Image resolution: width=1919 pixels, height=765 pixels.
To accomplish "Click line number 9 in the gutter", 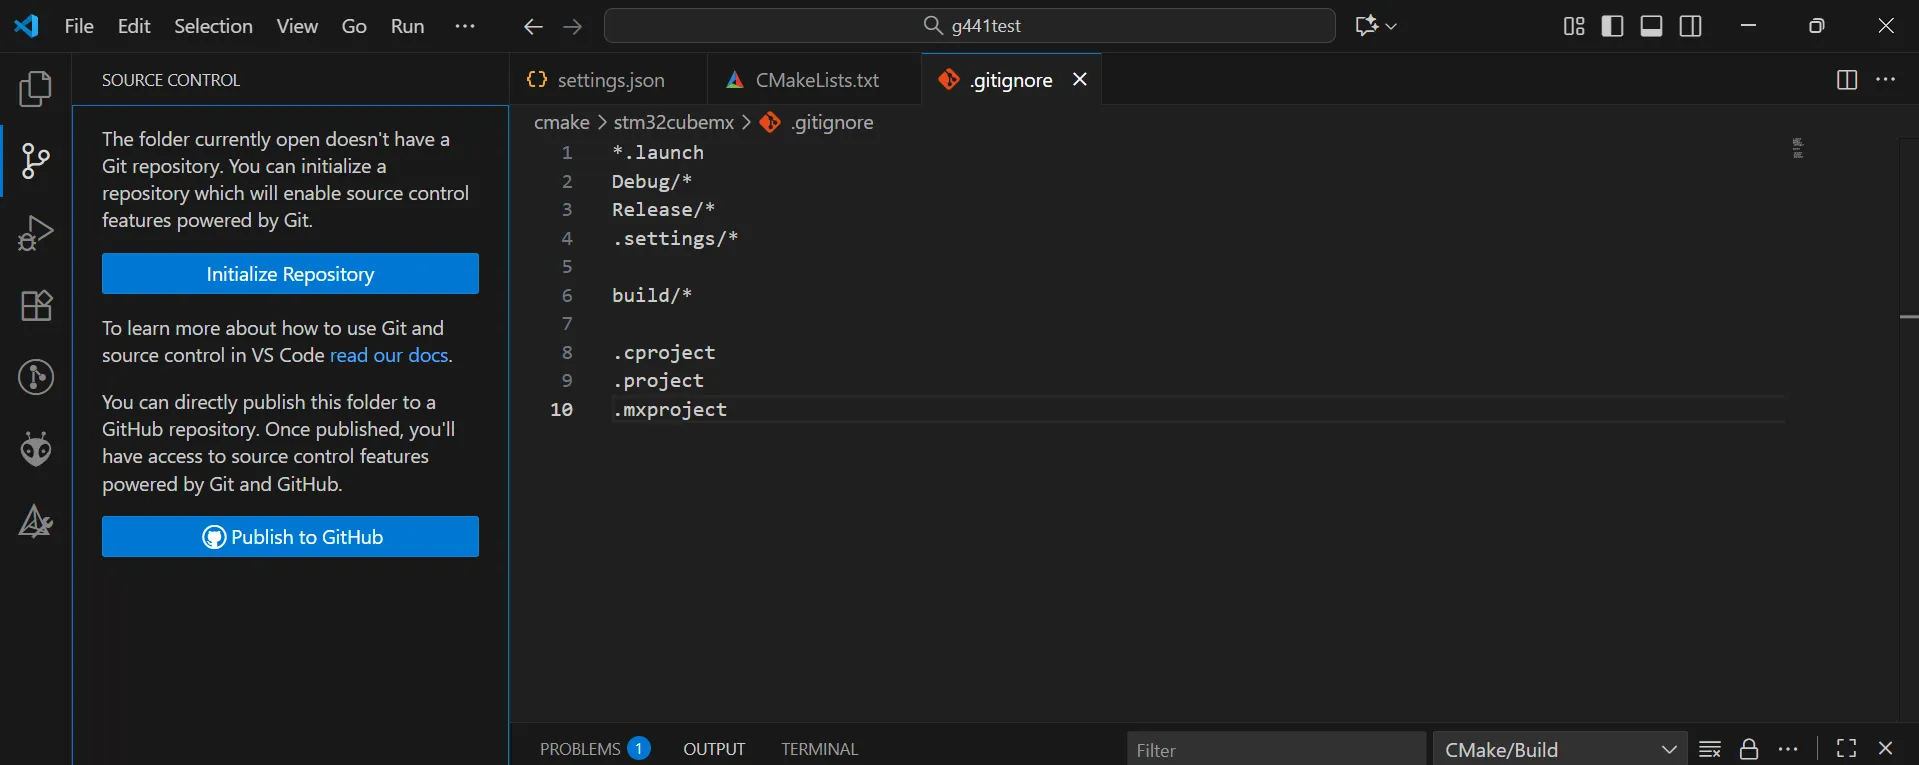I will [567, 381].
